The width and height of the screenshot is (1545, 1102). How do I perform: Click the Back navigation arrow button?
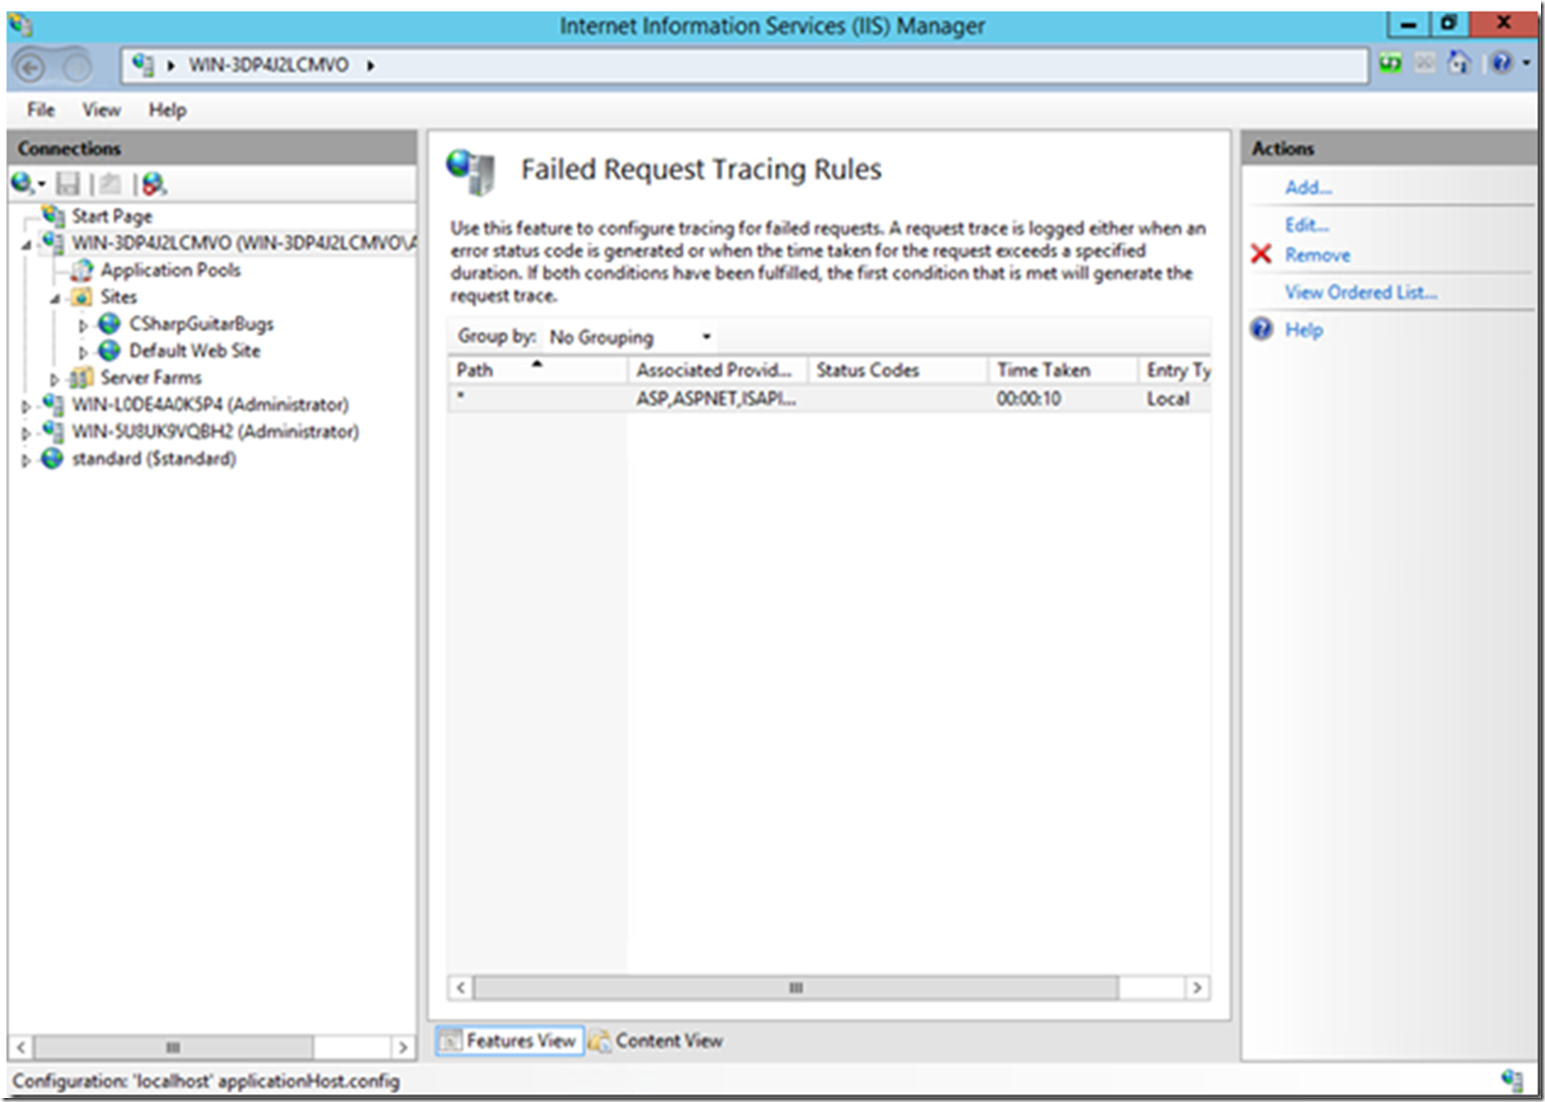tap(31, 67)
